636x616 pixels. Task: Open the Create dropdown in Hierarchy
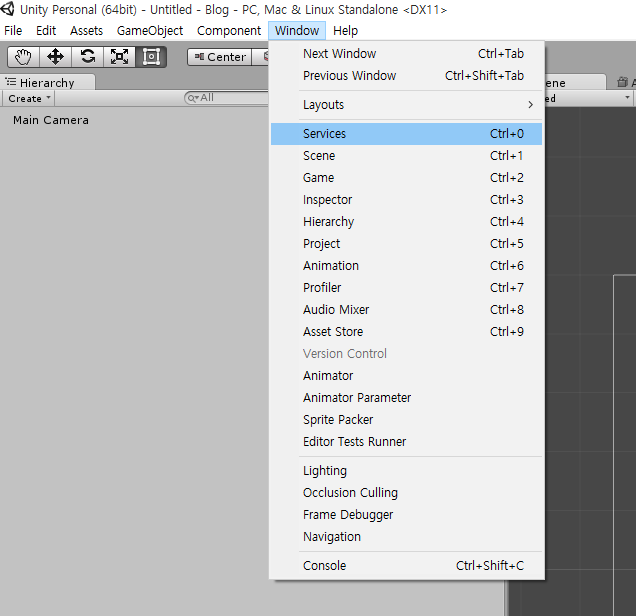coord(29,99)
